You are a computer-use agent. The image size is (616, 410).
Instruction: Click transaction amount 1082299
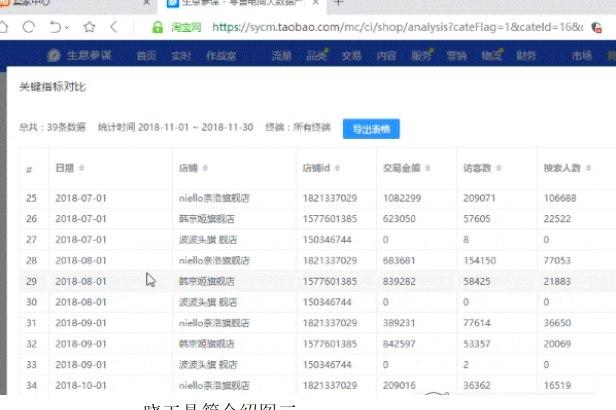[x=402, y=198]
